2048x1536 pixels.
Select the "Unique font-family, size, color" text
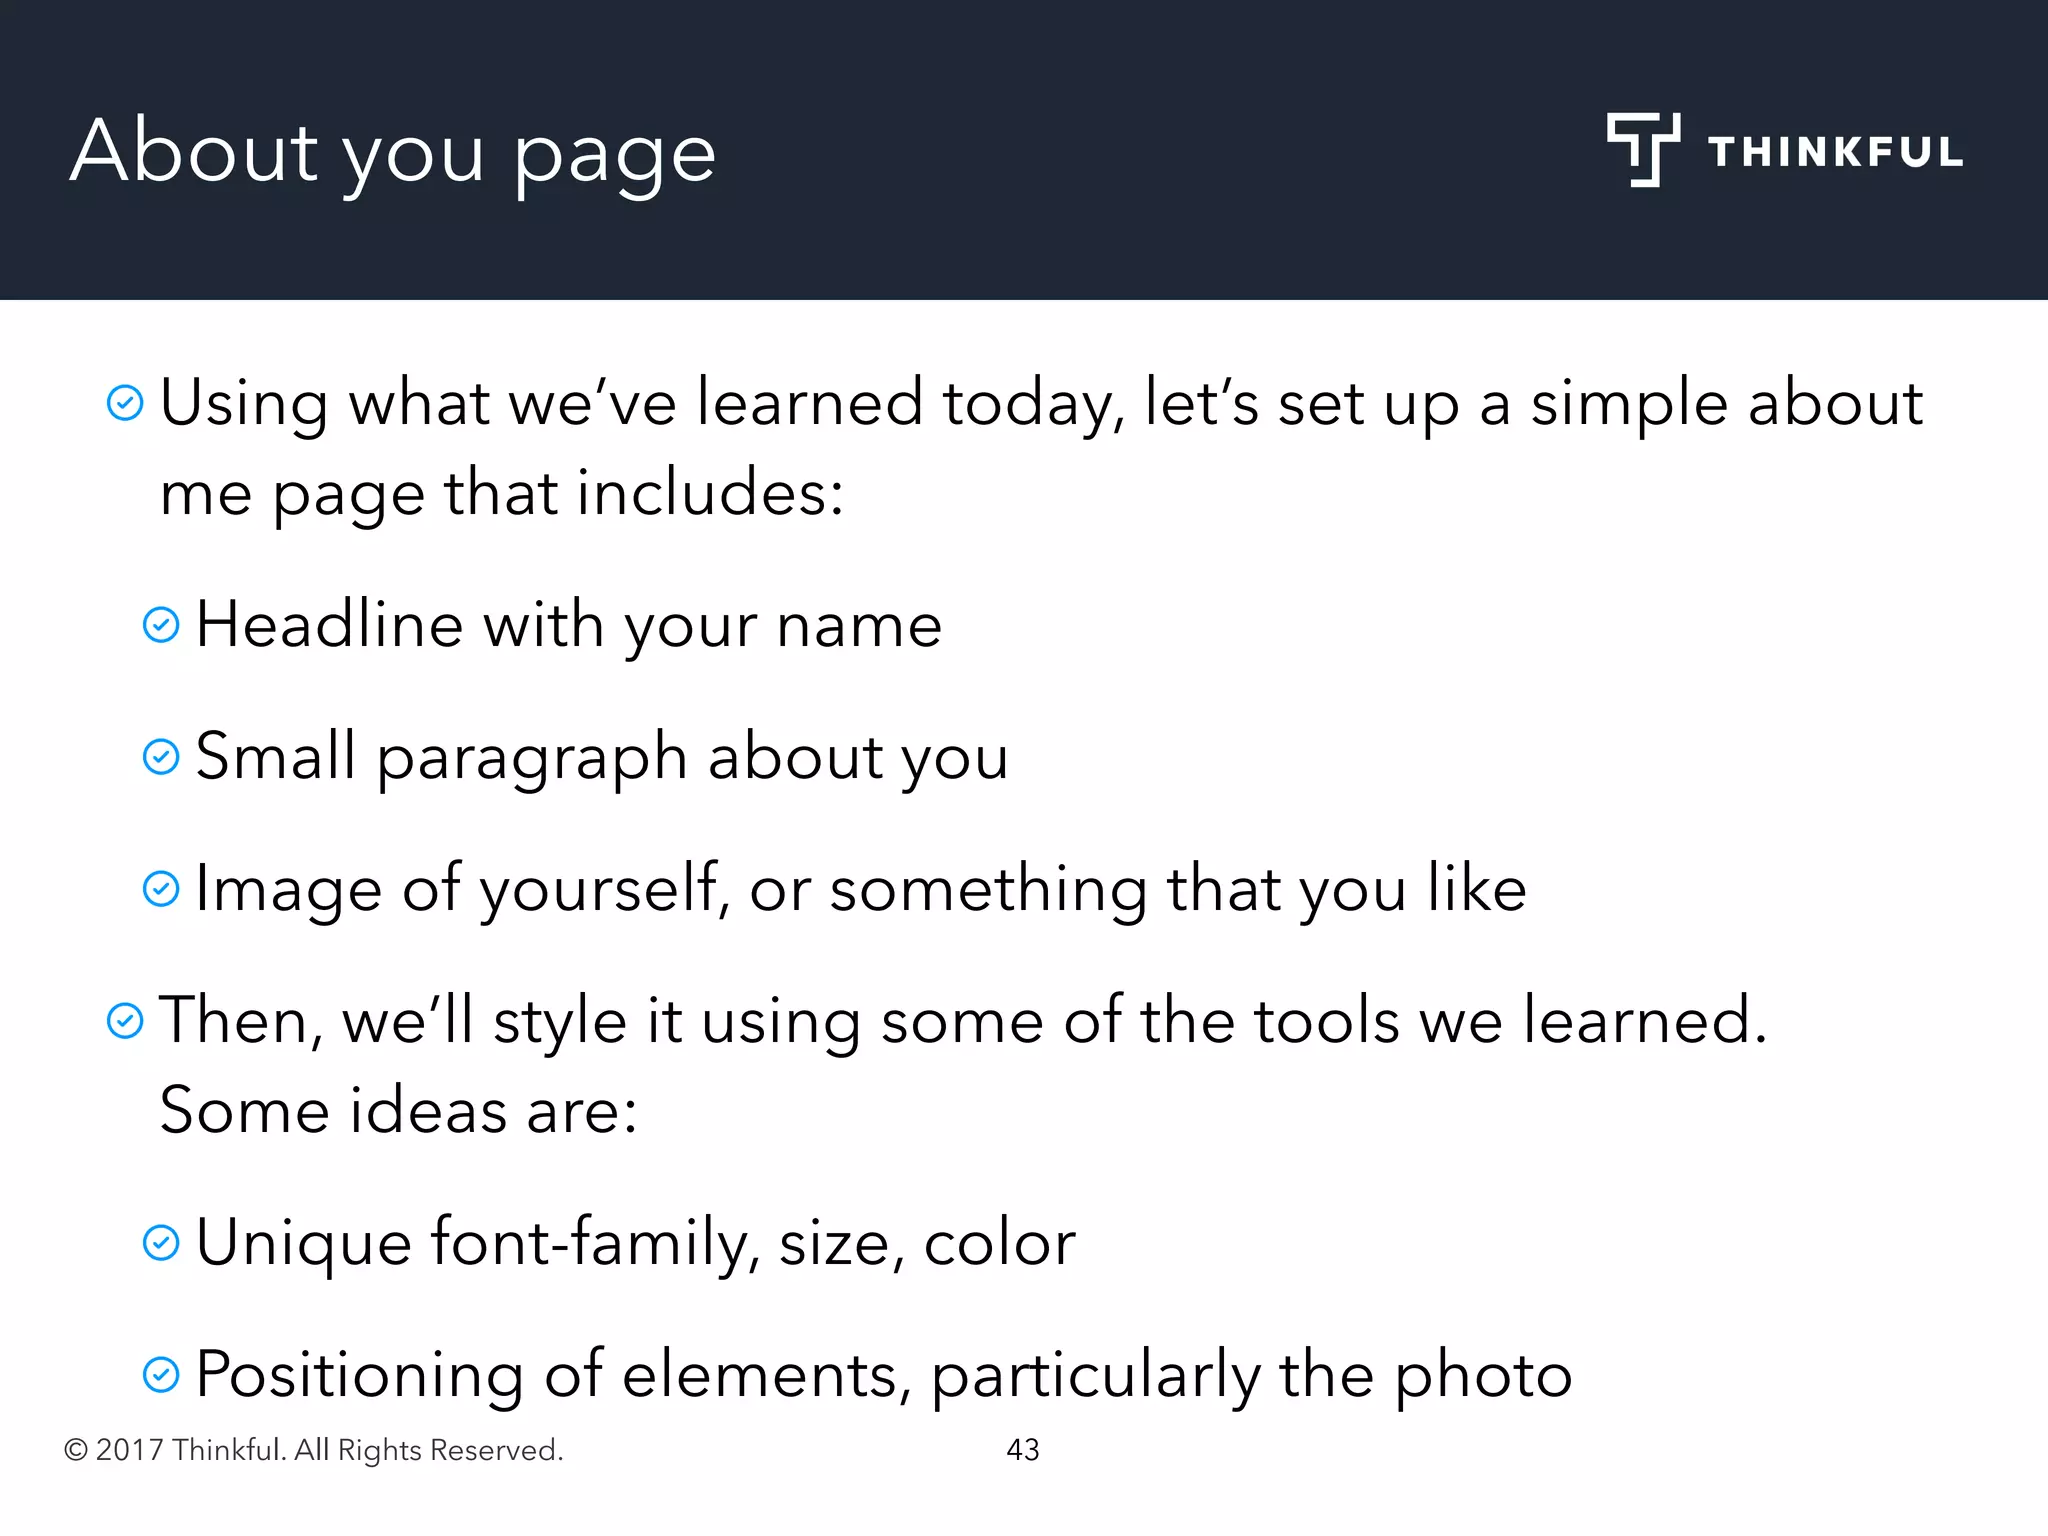coord(635,1243)
